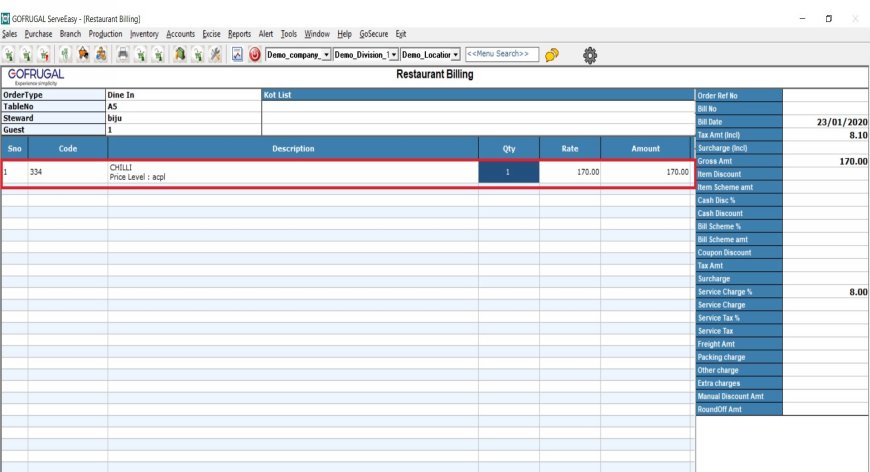Image resolution: width=870 pixels, height=472 pixels.
Task: Click the printer icon in the toolbar
Action: [123, 54]
